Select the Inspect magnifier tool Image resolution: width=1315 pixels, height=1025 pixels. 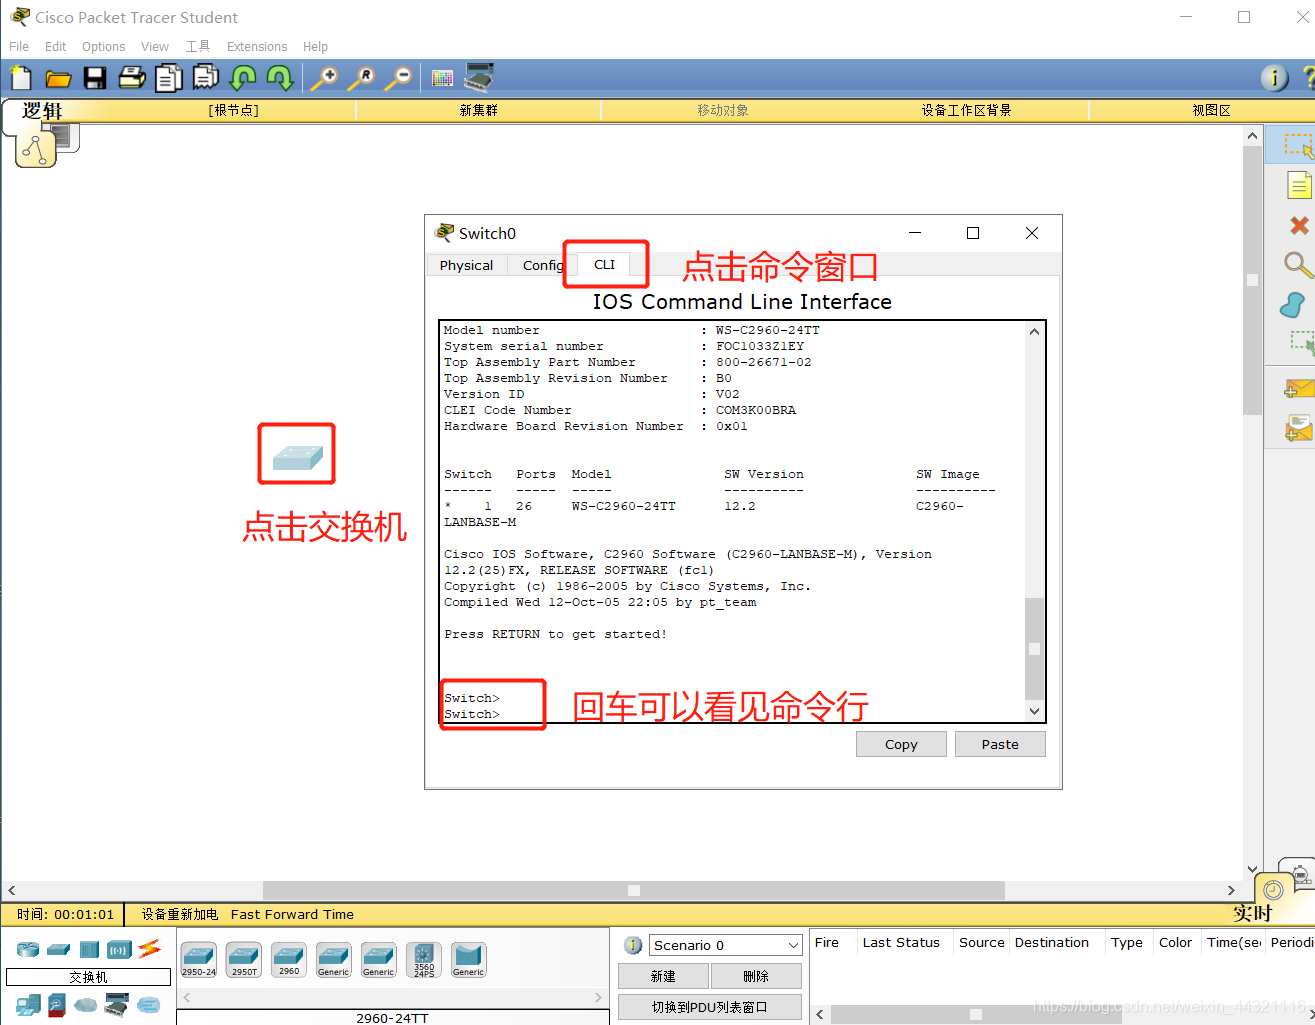[x=1298, y=265]
